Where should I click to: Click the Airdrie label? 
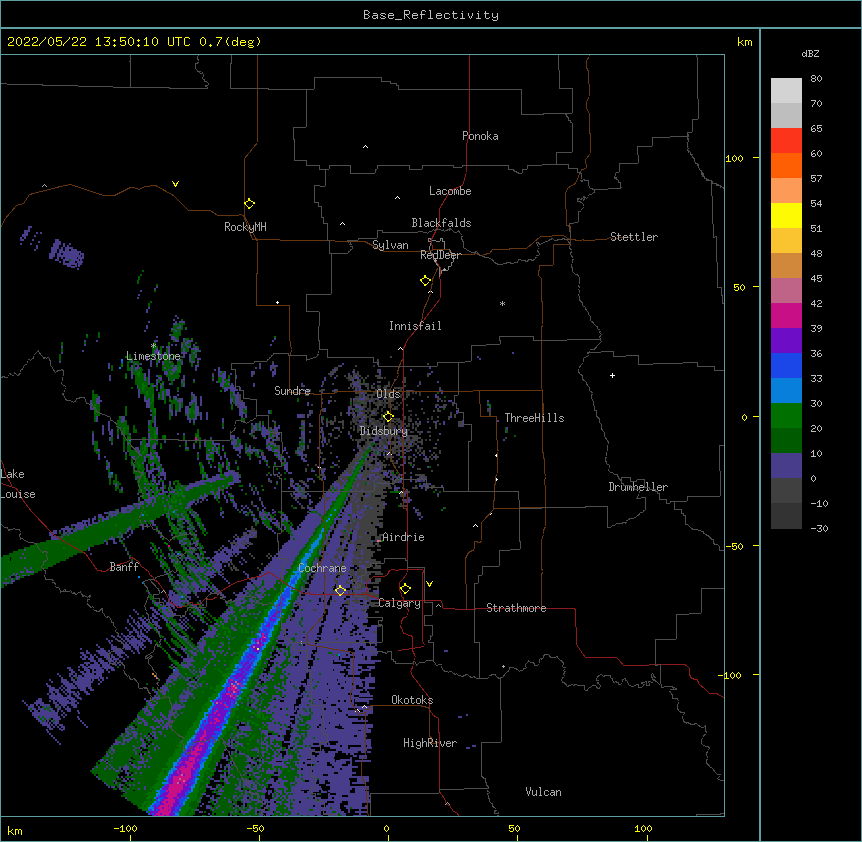point(403,537)
